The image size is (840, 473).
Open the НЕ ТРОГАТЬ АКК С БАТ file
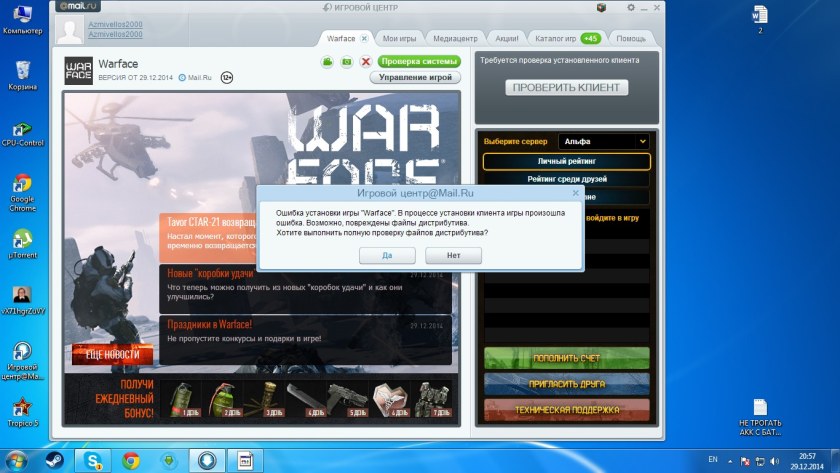coord(760,417)
